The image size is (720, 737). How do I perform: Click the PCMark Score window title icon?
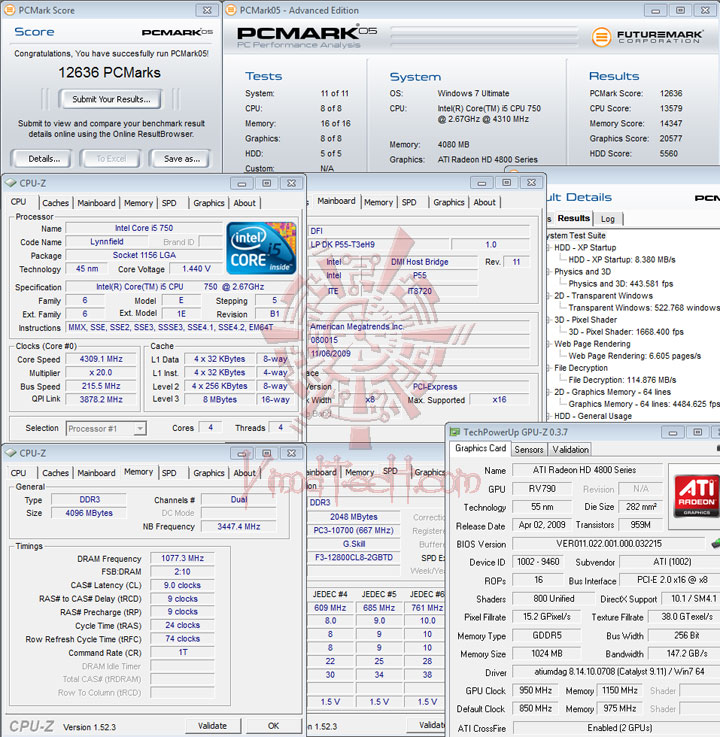pos(9,10)
